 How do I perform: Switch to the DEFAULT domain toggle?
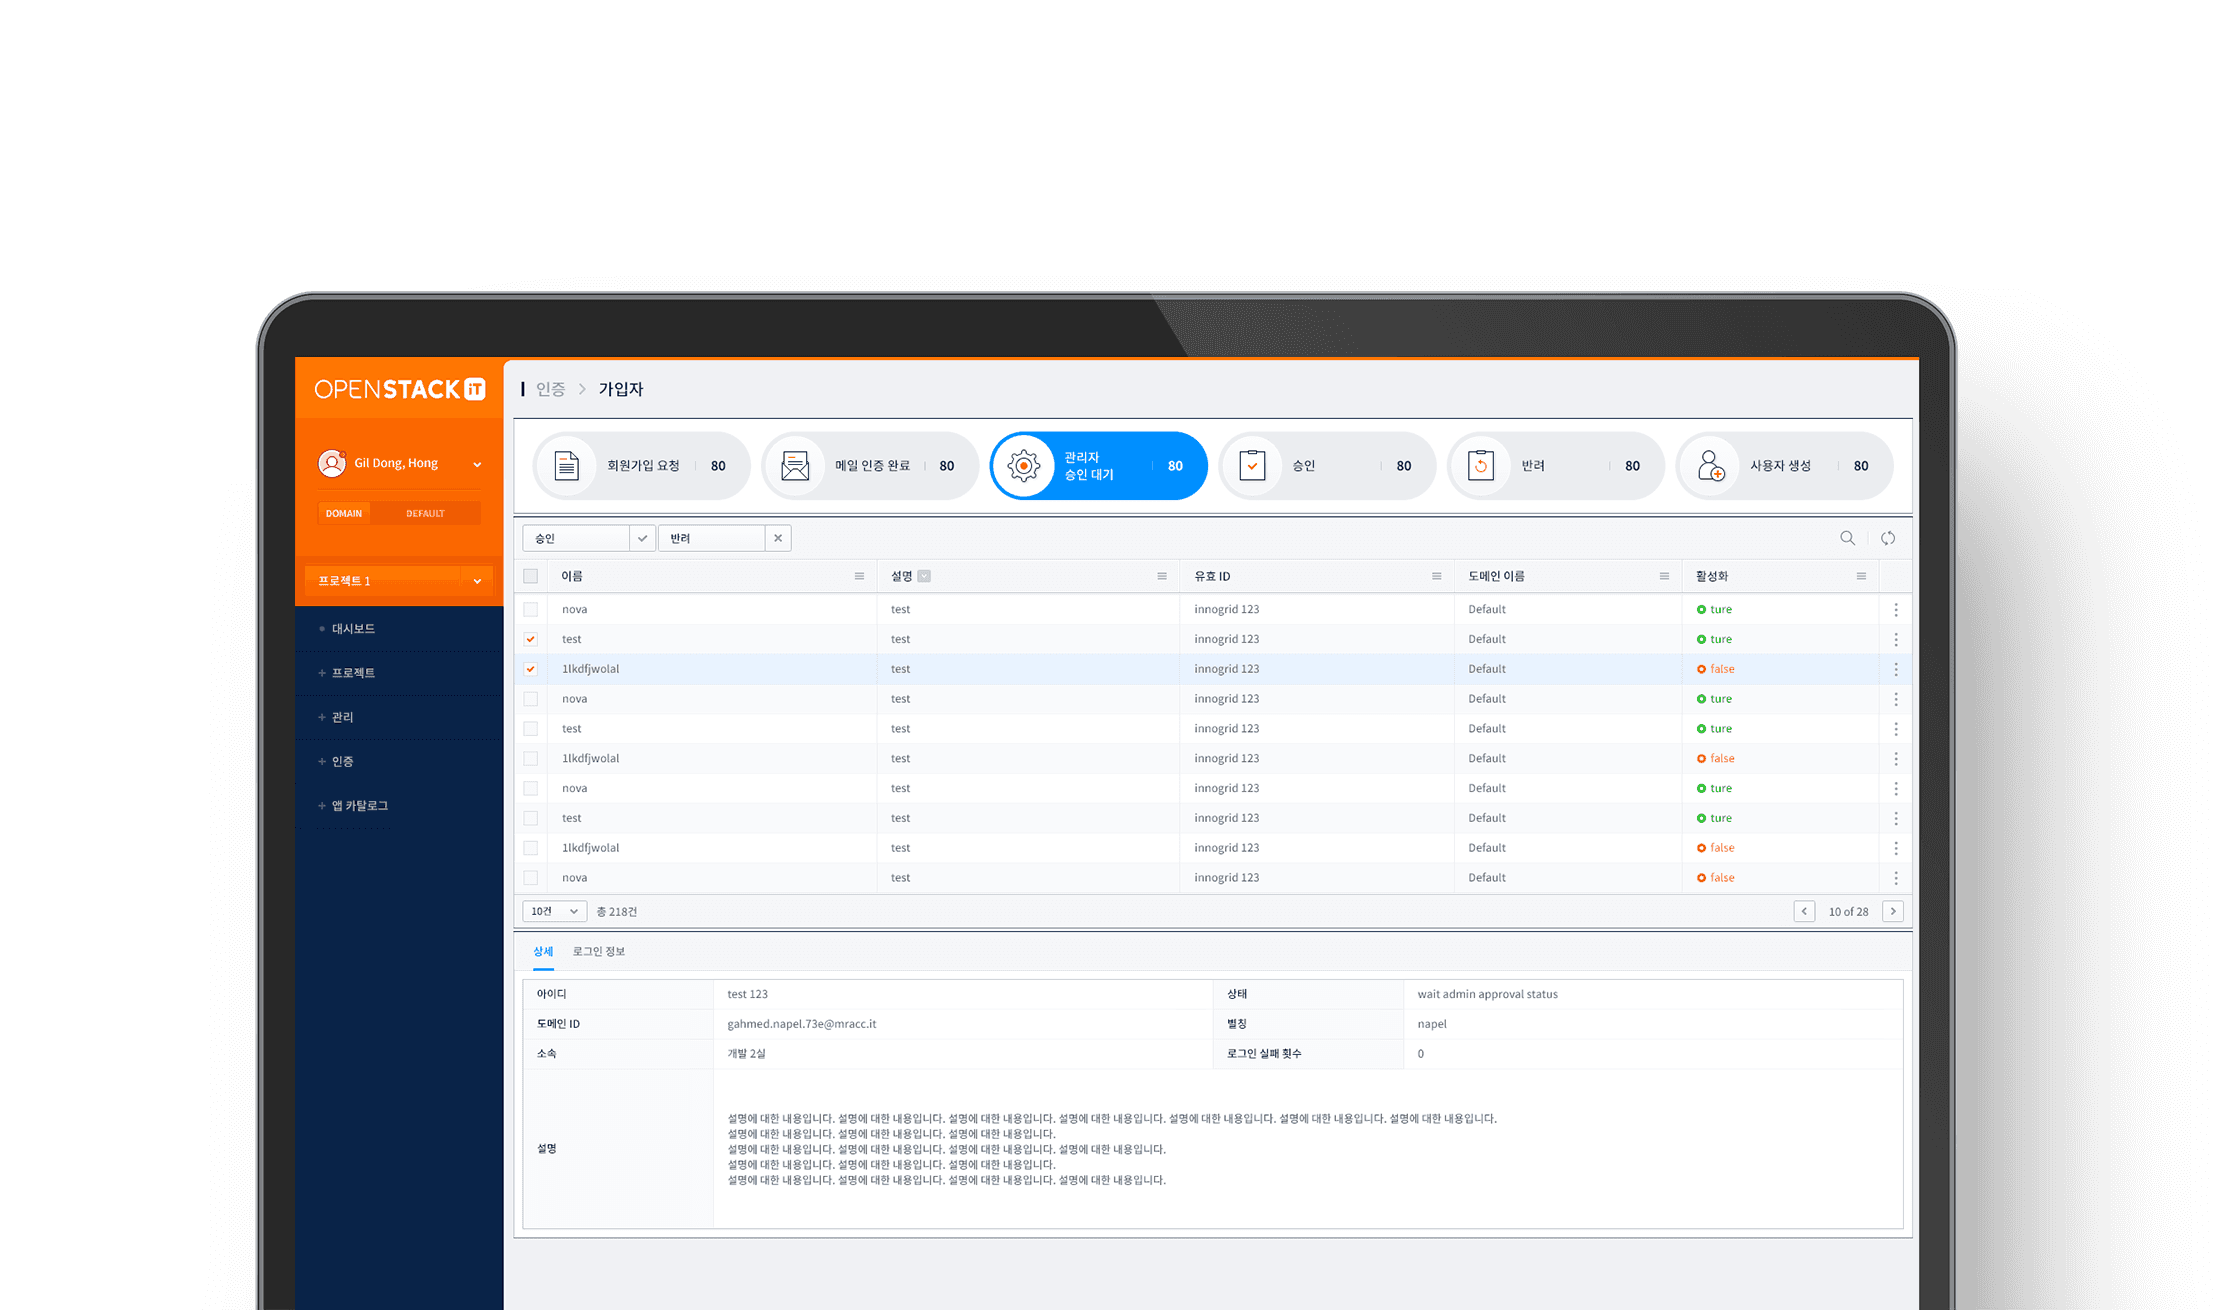click(x=425, y=513)
